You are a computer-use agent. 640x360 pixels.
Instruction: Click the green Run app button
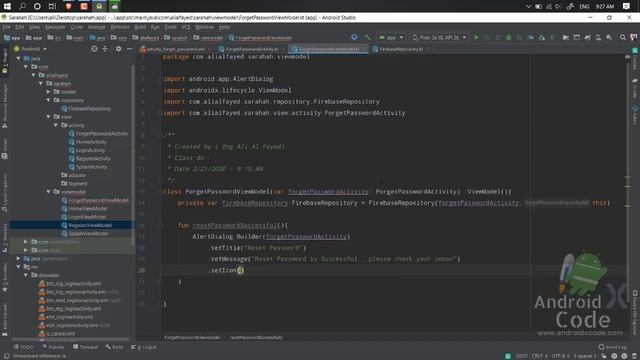tap(476, 38)
